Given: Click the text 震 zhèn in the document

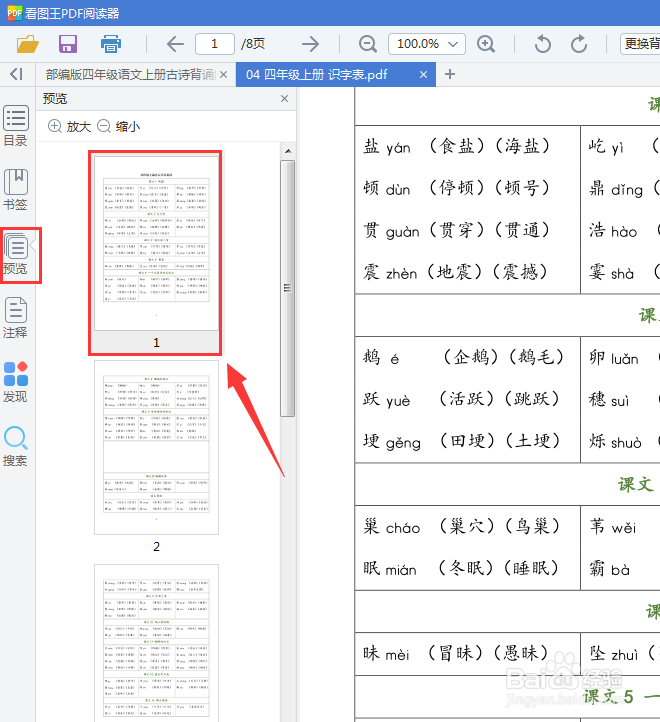Looking at the screenshot, I should (x=390, y=273).
